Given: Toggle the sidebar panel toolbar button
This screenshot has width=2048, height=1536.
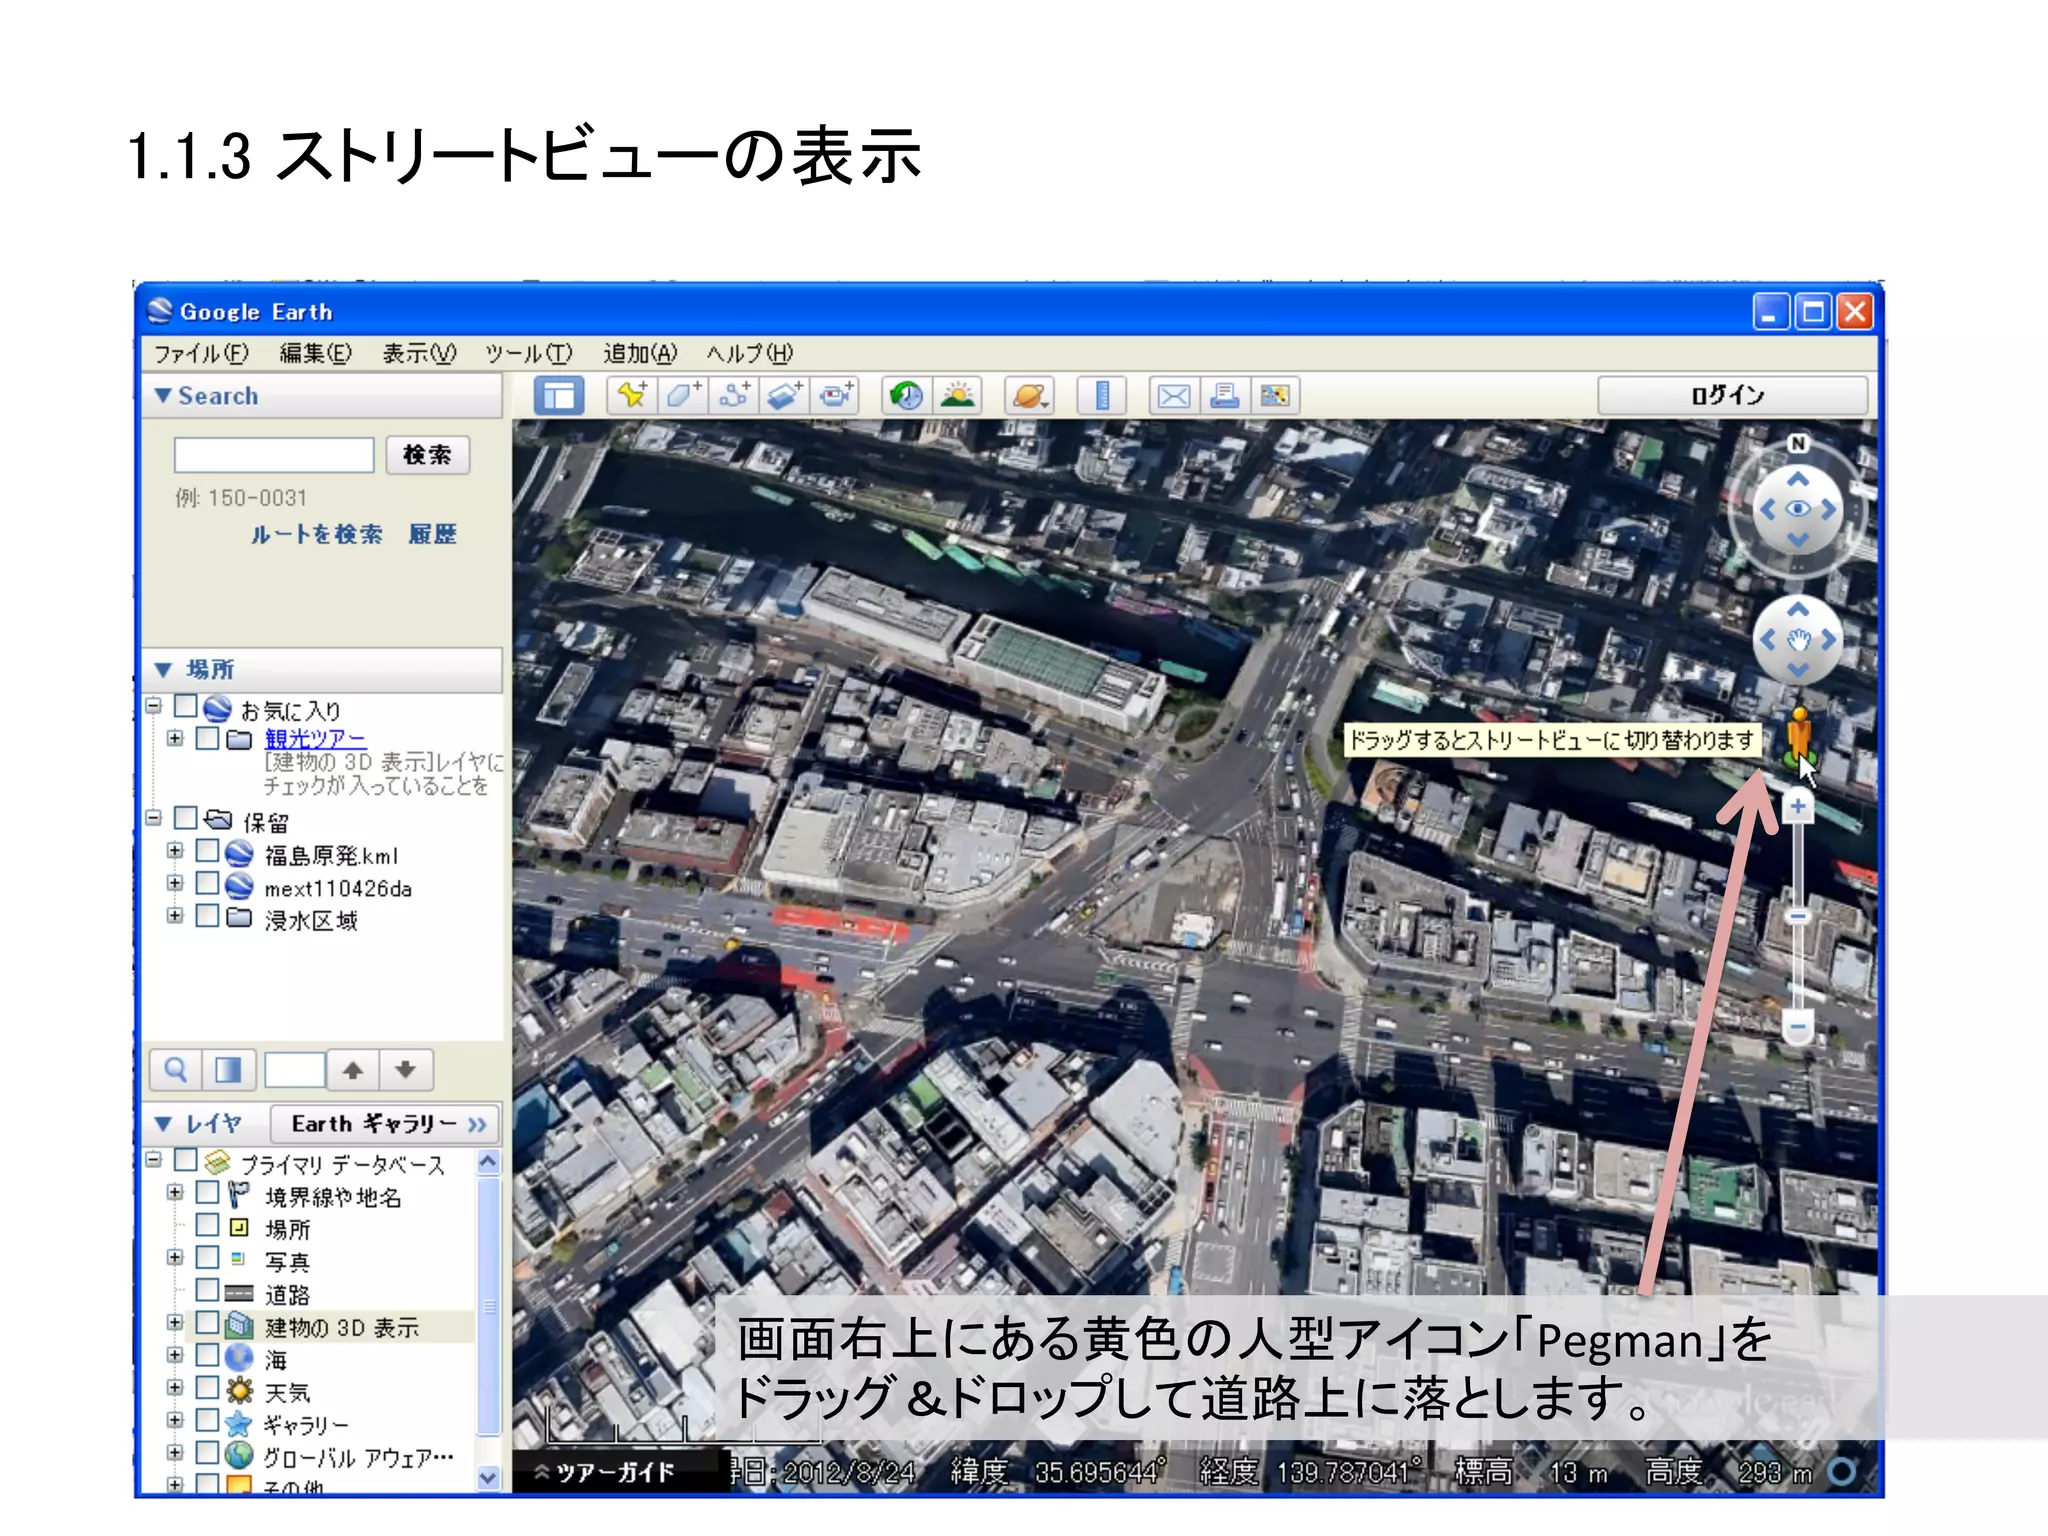Looking at the screenshot, I should (x=559, y=396).
